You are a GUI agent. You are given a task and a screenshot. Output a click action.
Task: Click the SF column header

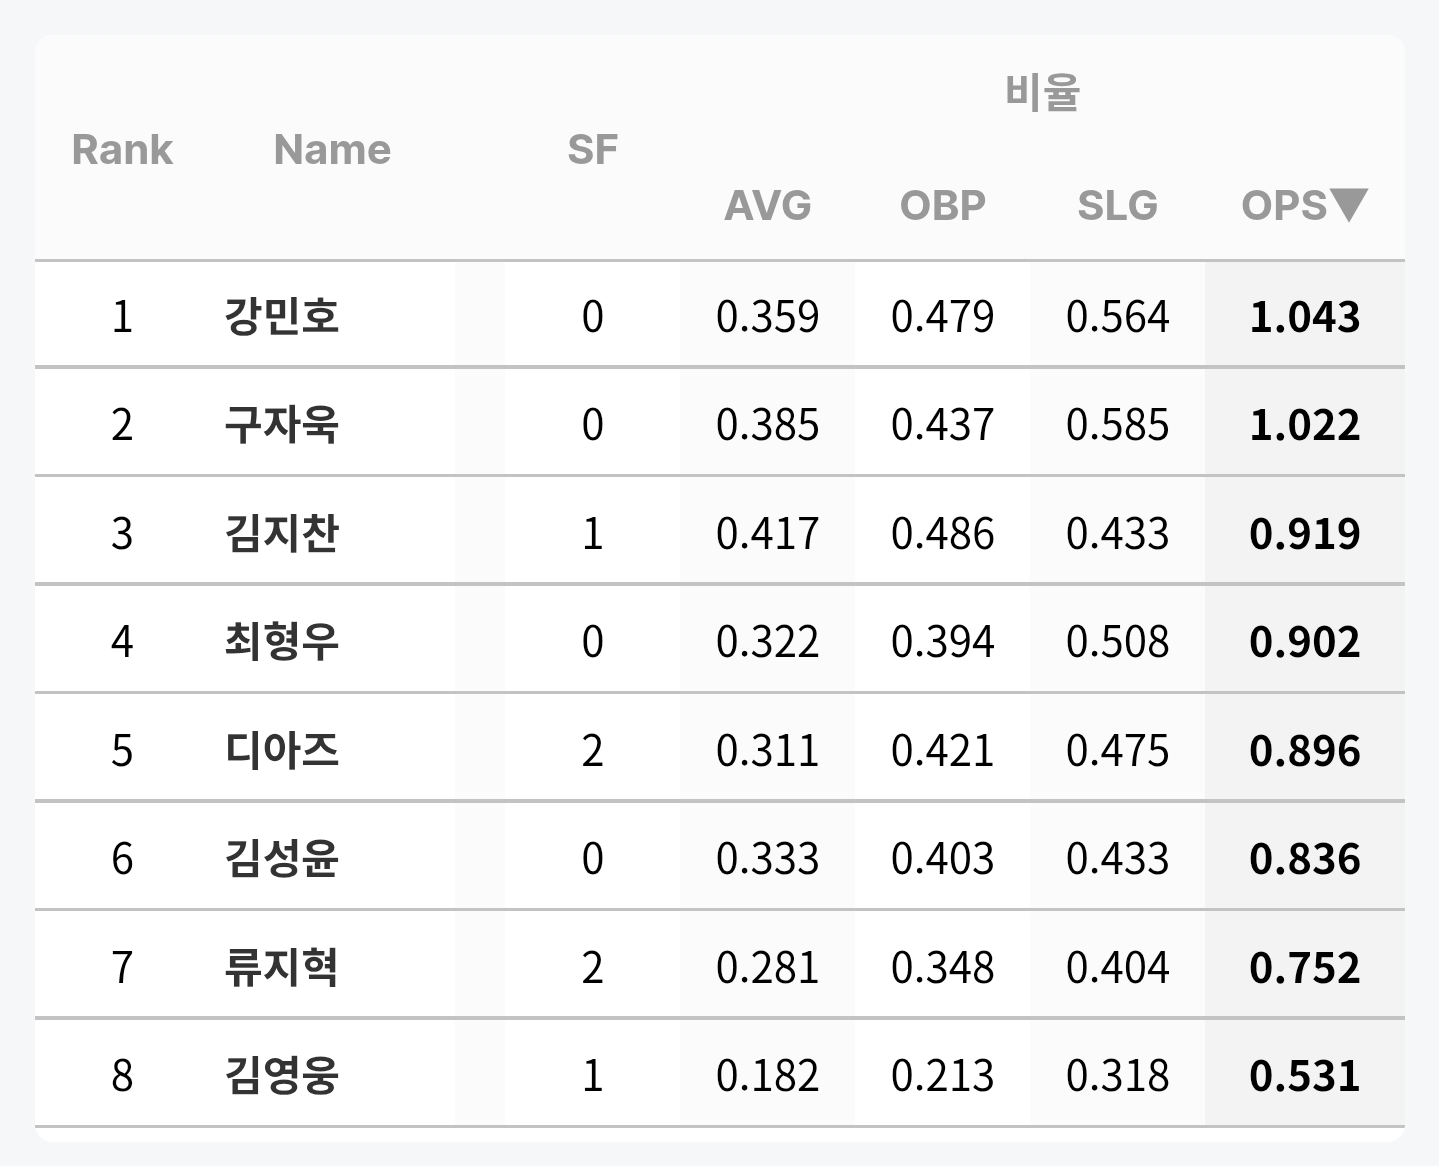592,150
